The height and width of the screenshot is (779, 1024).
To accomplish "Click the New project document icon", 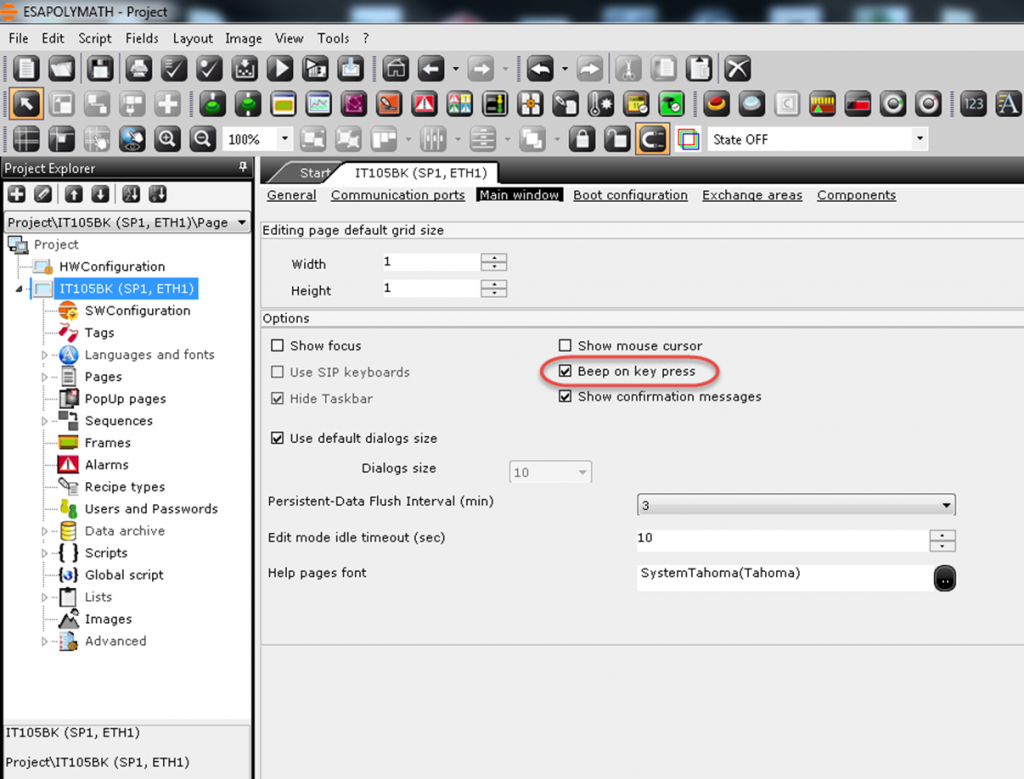I will (26, 69).
